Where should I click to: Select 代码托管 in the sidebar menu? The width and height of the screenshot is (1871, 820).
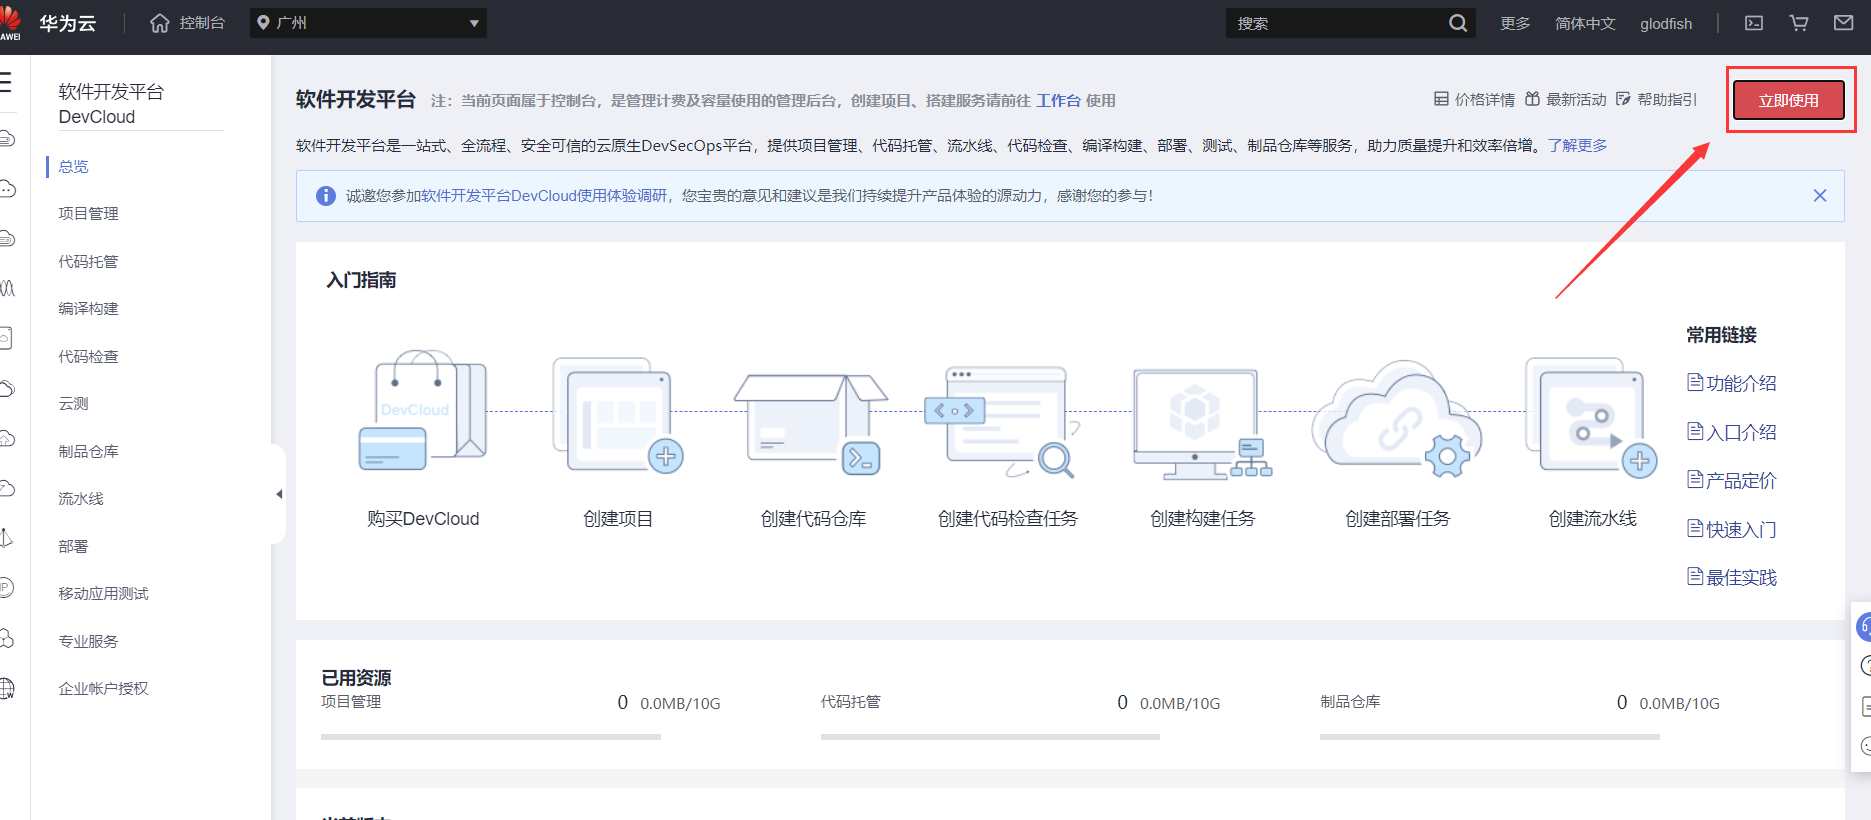[x=88, y=261]
